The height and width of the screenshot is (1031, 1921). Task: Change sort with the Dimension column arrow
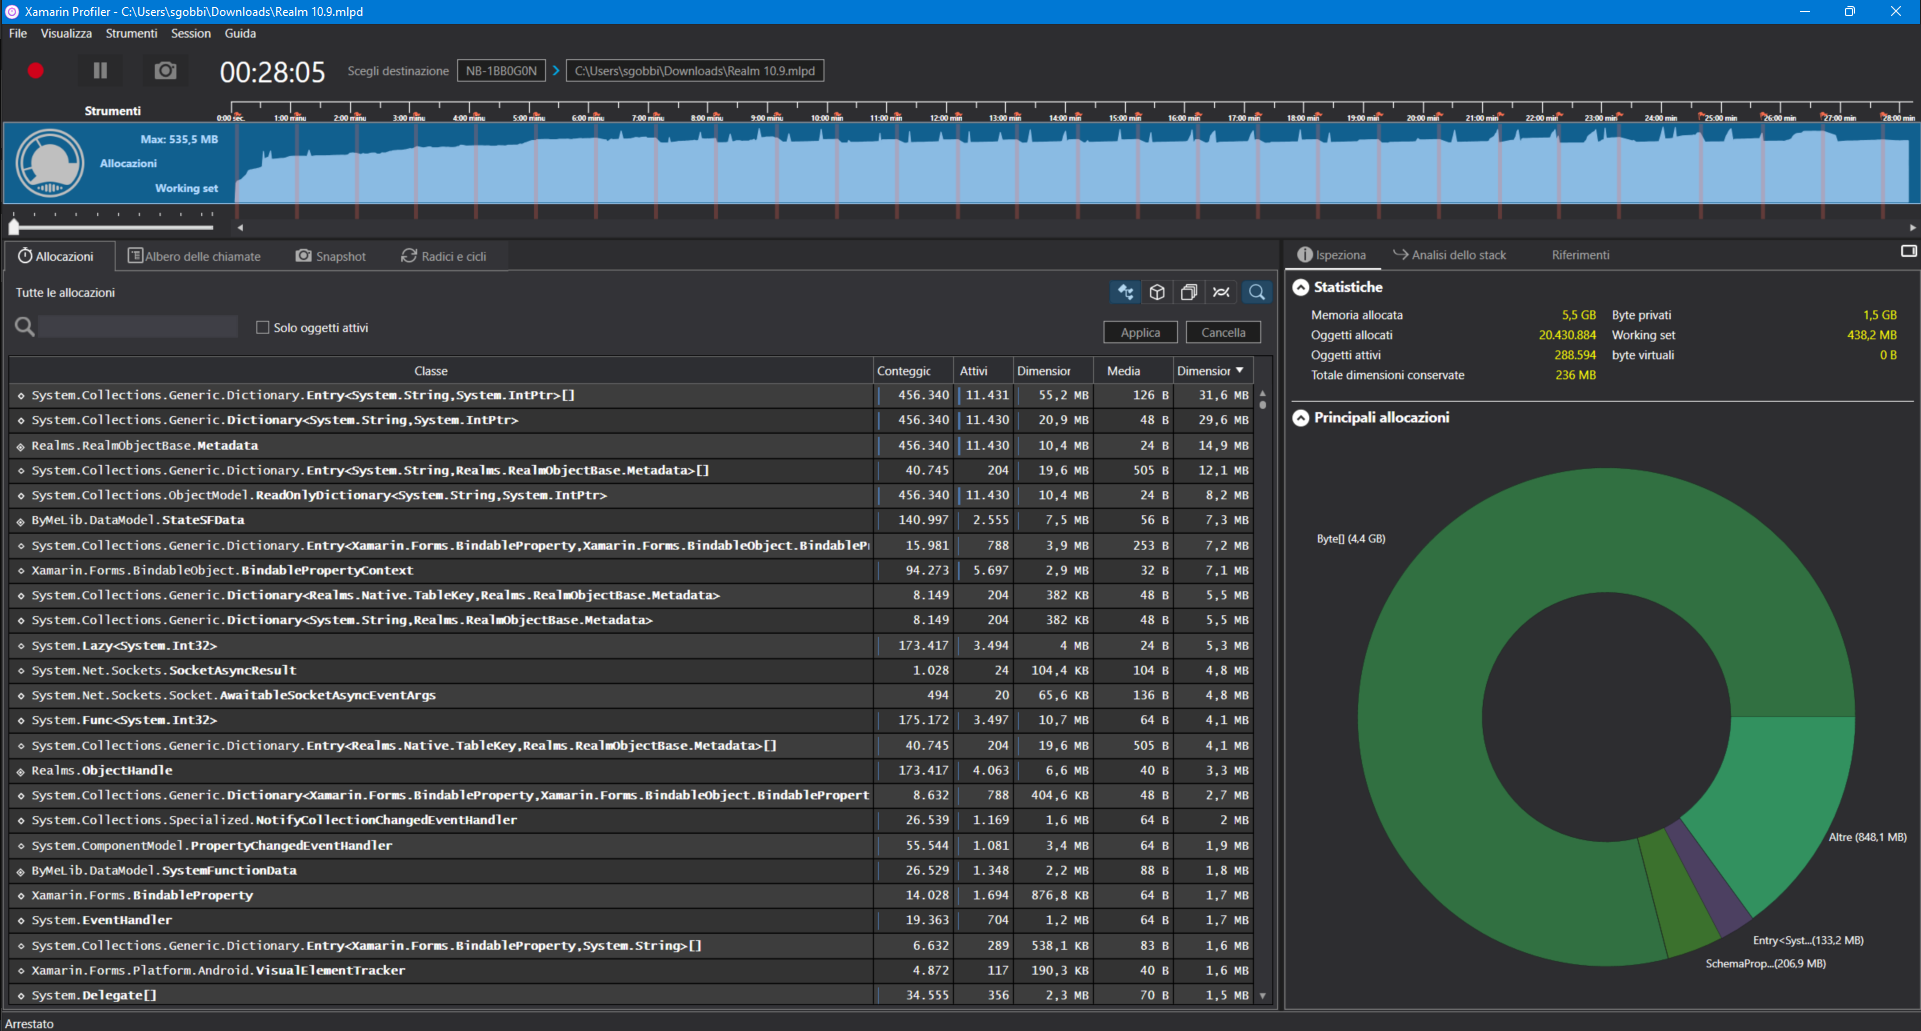pyautogui.click(x=1238, y=370)
